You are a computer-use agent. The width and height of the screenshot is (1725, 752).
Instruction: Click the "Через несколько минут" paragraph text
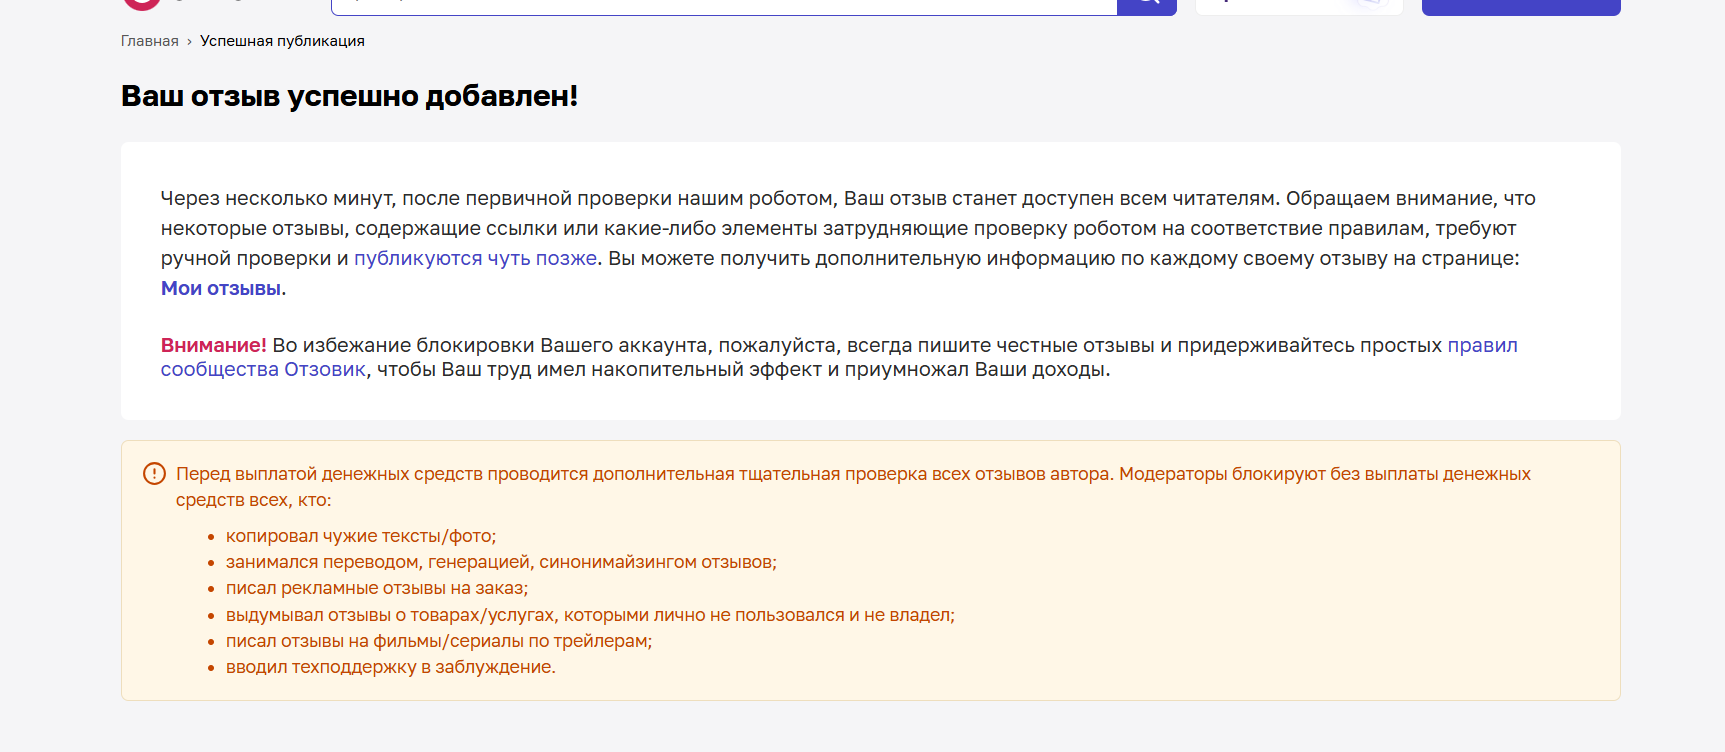(x=848, y=243)
